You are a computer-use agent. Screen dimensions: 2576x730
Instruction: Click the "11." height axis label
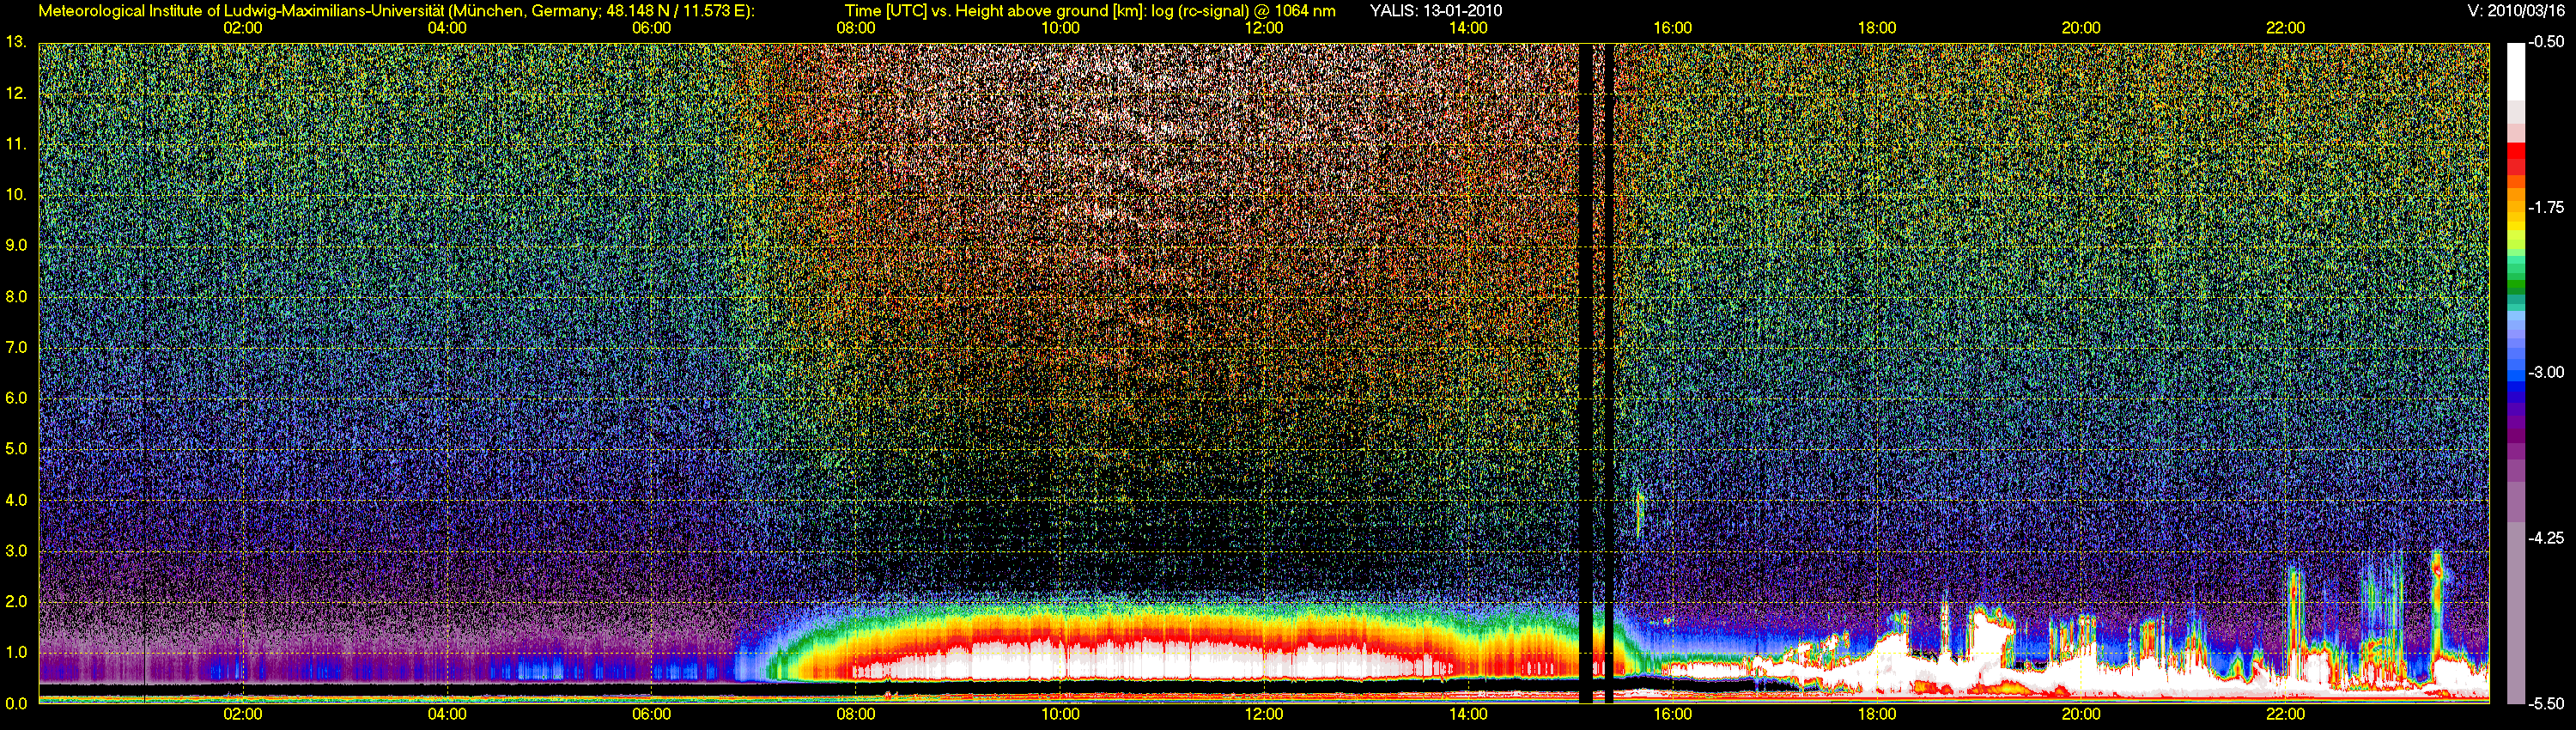pos(16,144)
